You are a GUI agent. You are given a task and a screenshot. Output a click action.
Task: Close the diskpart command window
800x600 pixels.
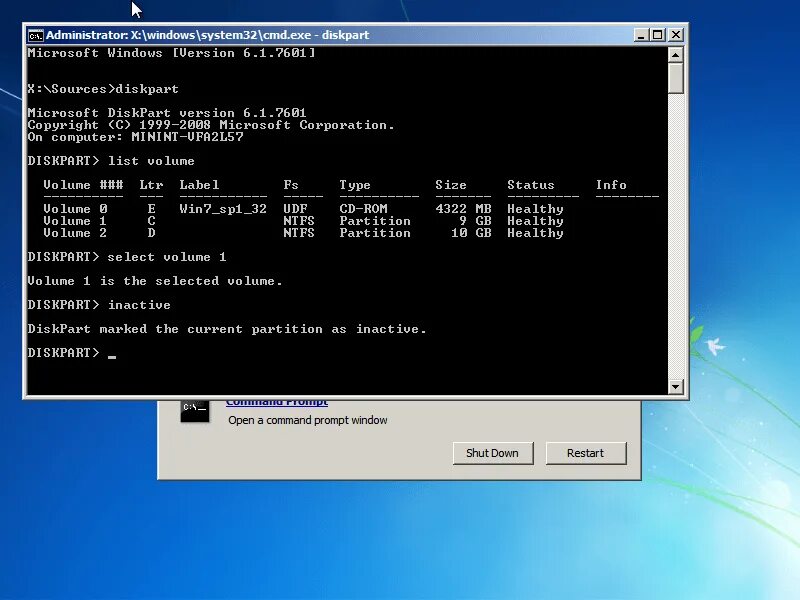pyautogui.click(x=676, y=35)
